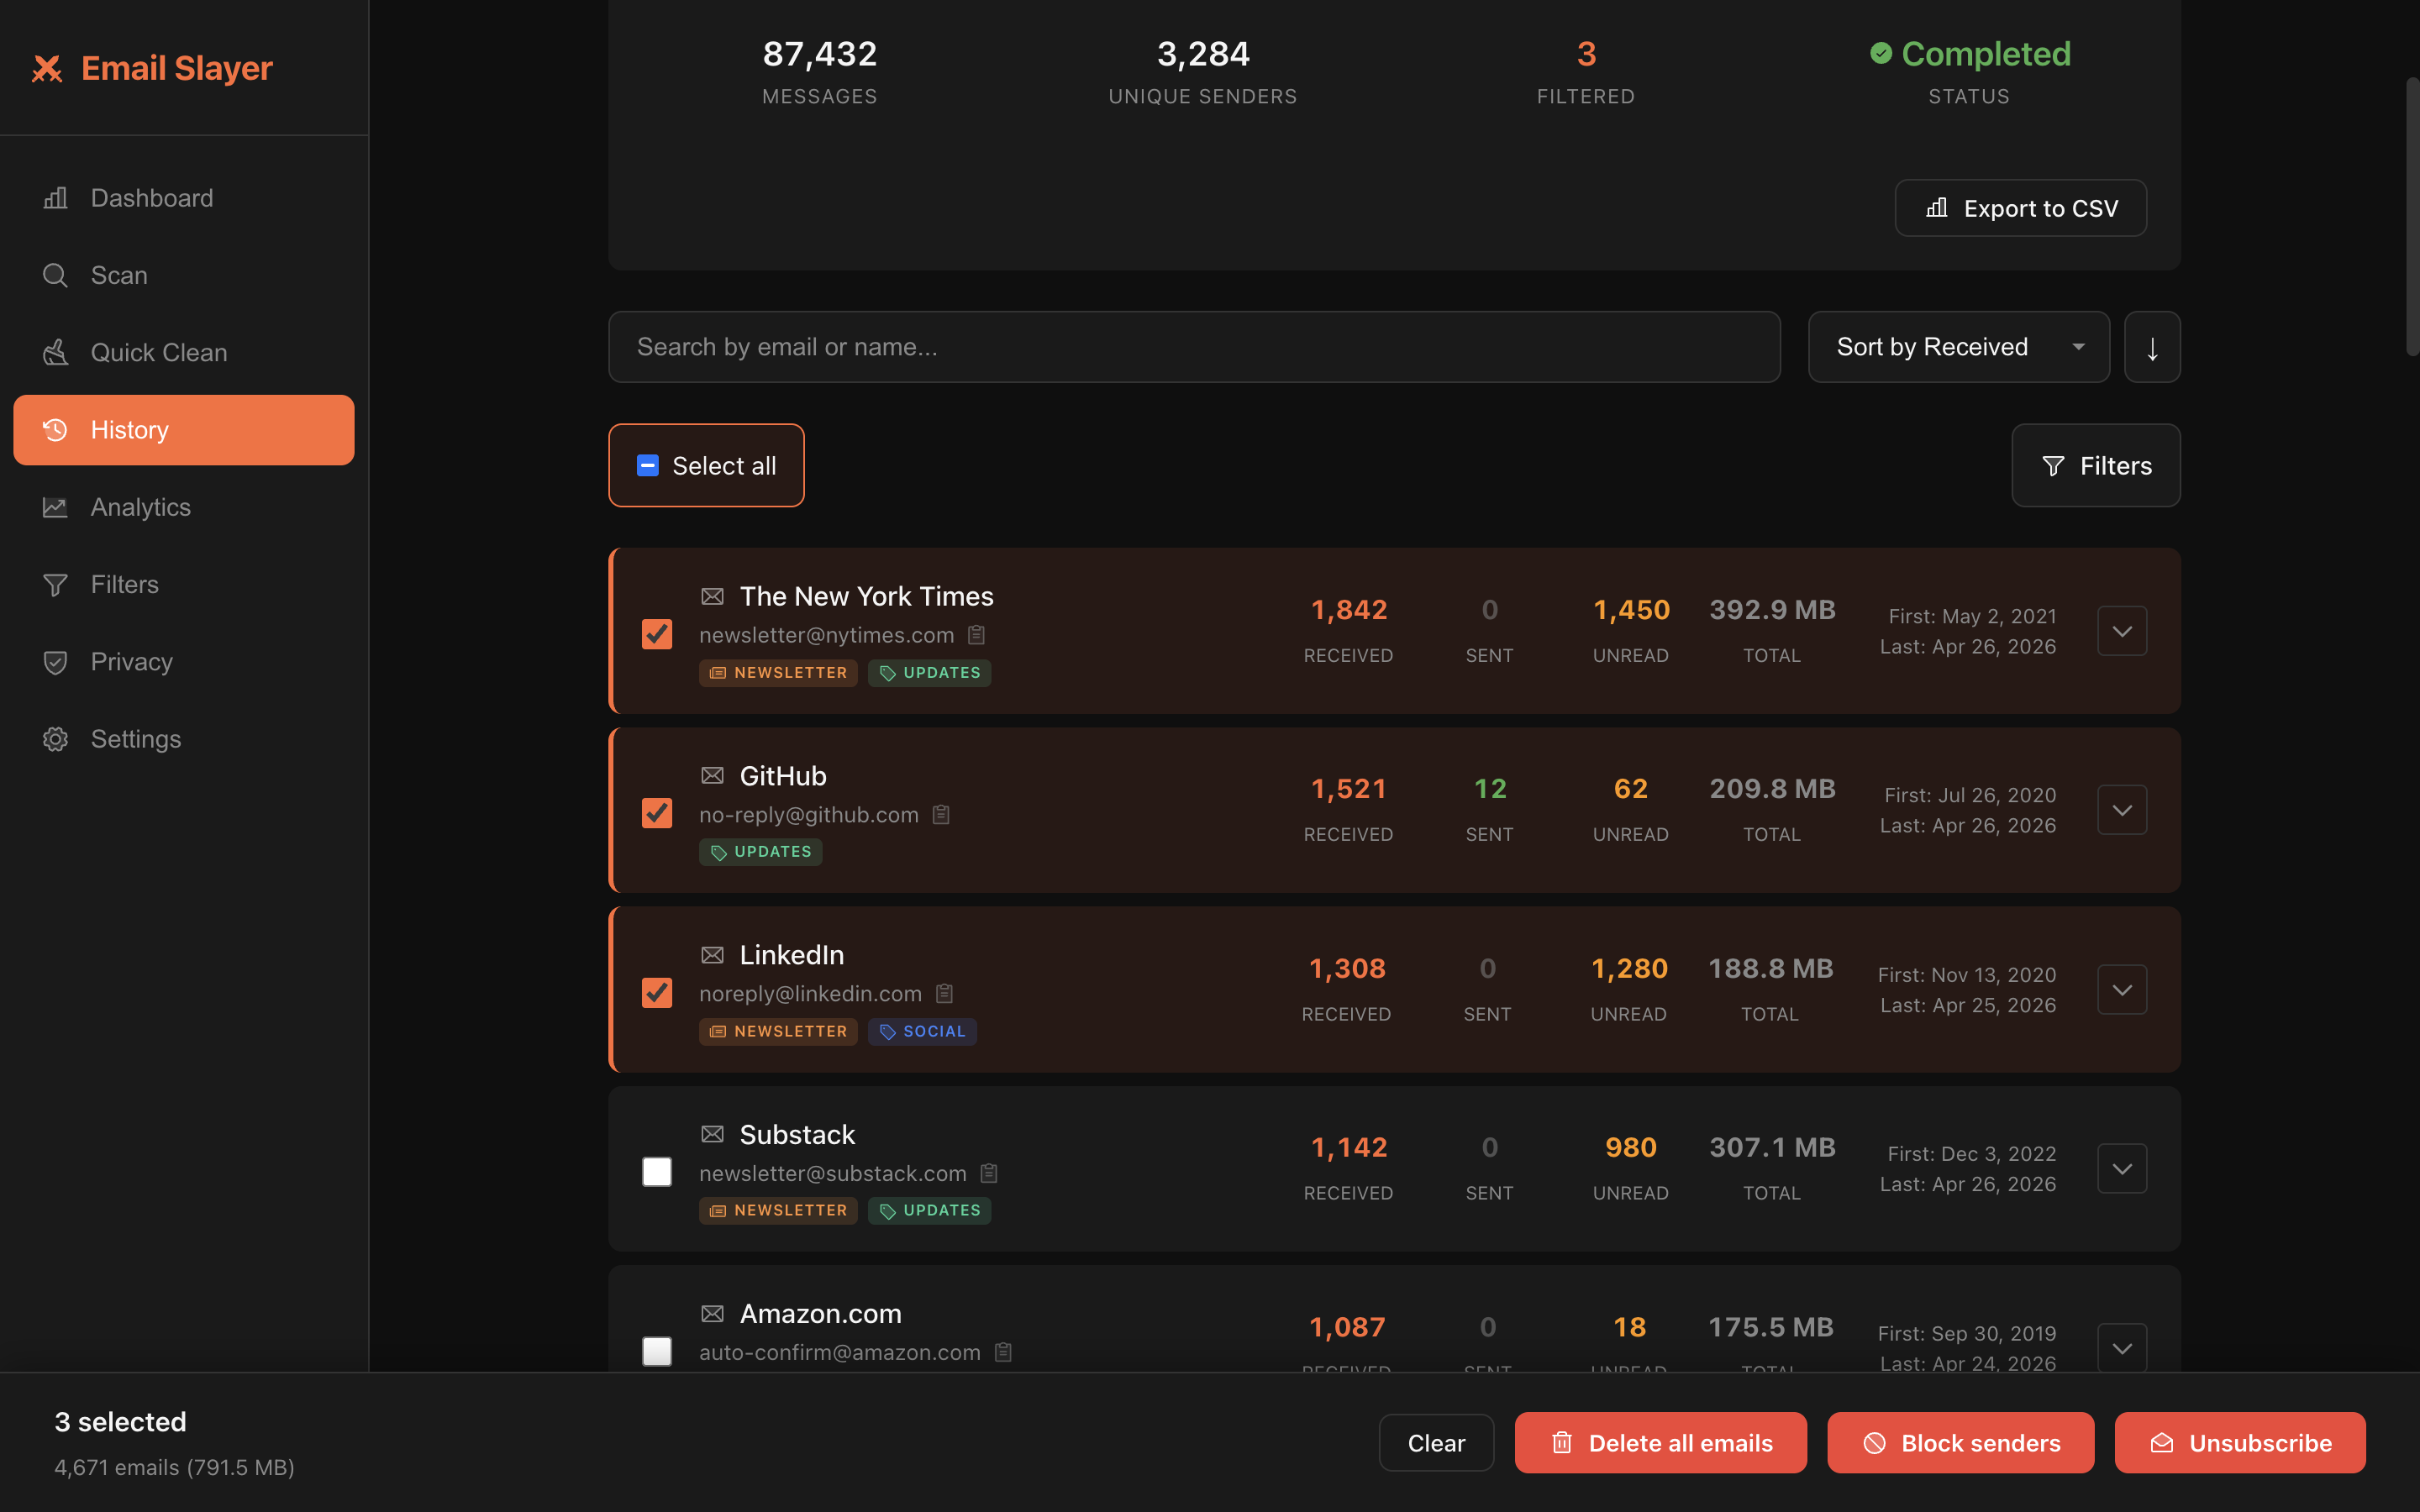Screen dimensions: 2420x1512
Task: Clear the current selection
Action: 1436,1443
